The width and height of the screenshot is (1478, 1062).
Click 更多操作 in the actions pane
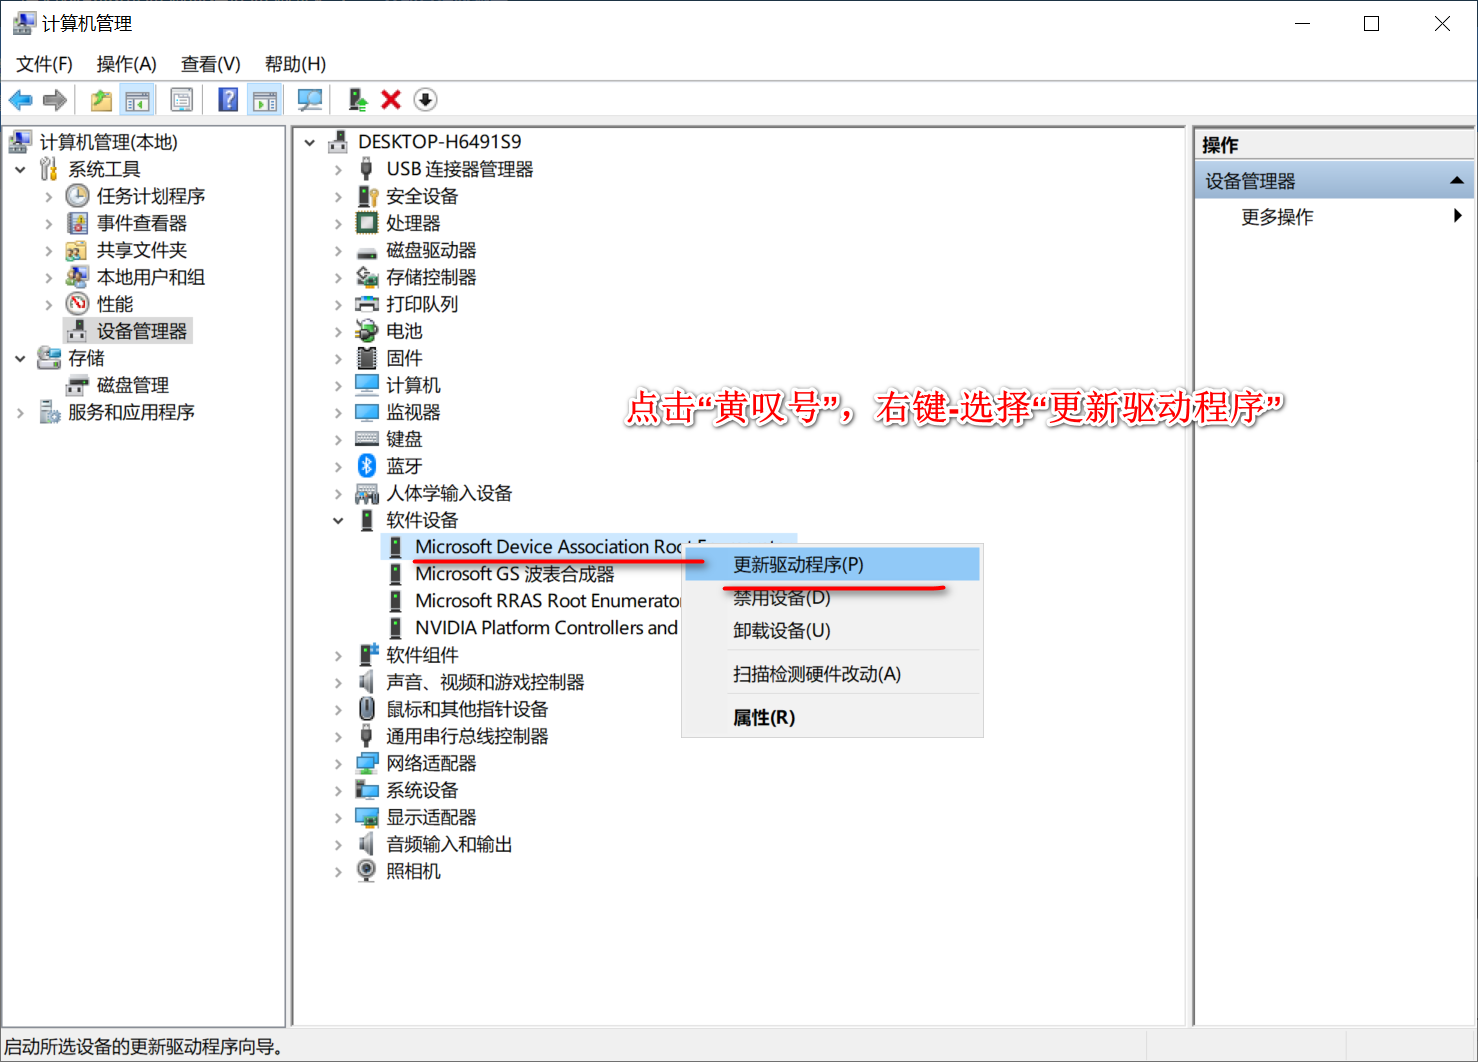pos(1277,217)
